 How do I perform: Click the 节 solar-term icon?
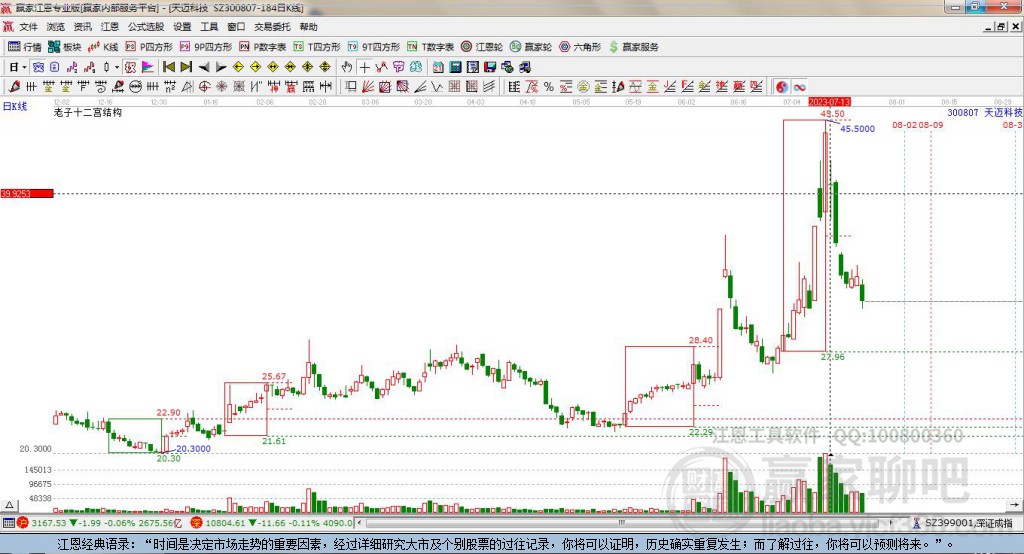398,67
